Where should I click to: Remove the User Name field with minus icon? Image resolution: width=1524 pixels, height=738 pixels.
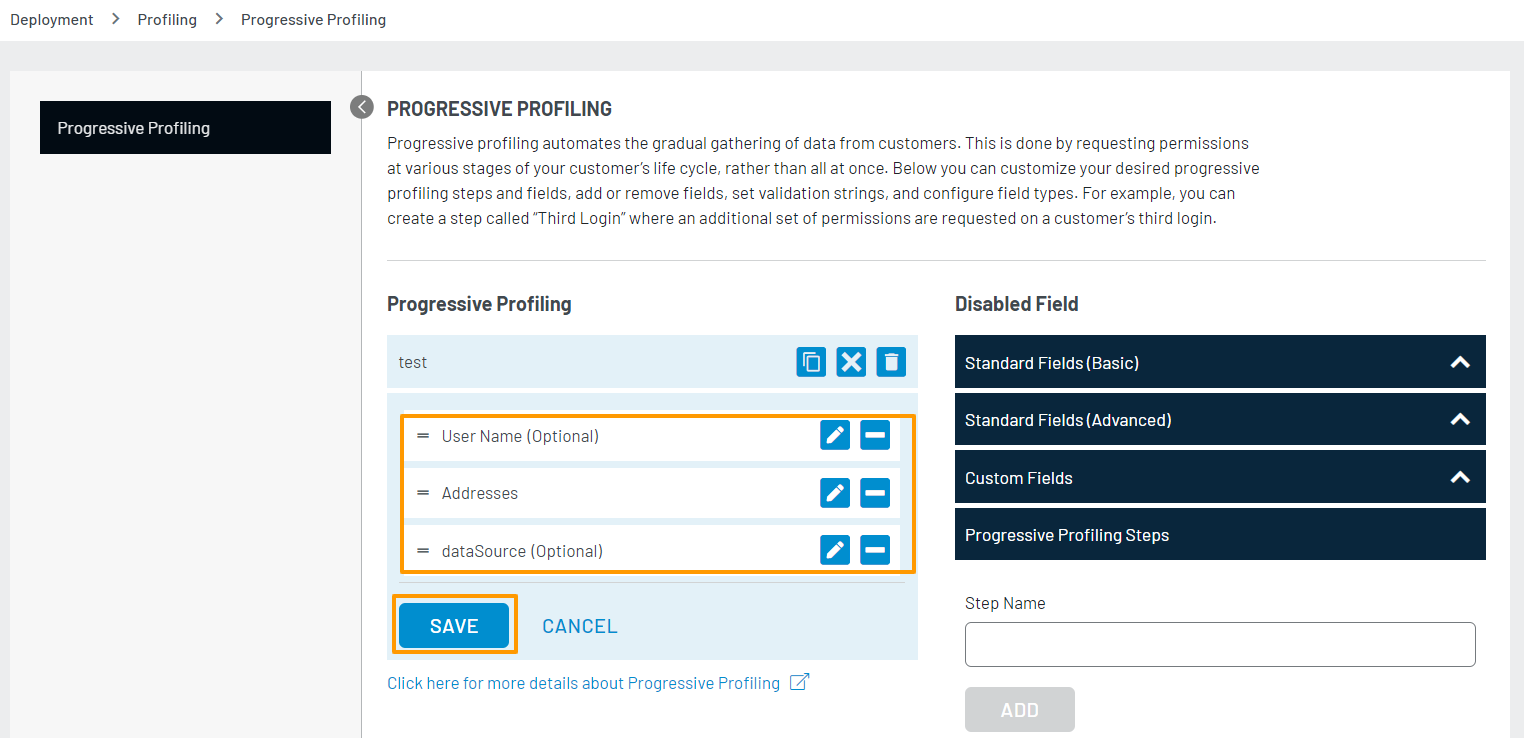(x=875, y=436)
